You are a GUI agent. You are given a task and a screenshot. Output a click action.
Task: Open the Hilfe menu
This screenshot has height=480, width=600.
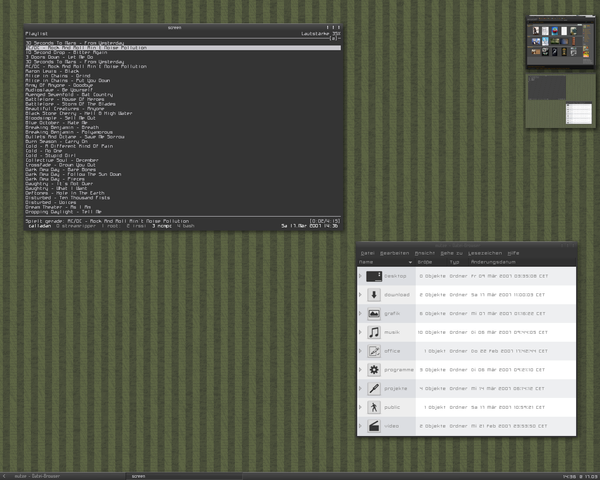[513, 253]
